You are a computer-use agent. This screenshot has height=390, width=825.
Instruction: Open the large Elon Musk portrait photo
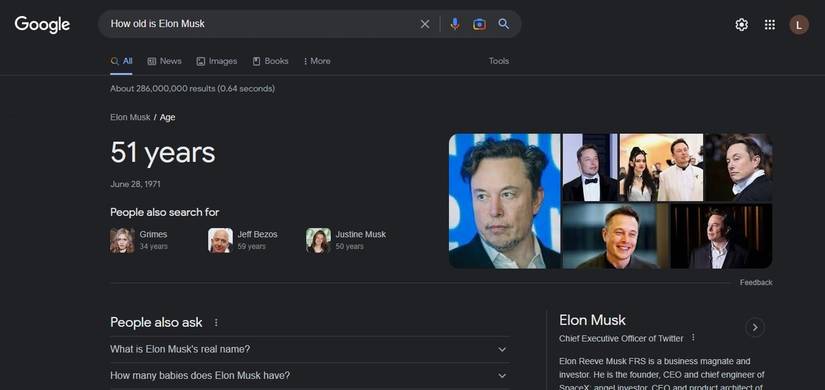click(x=505, y=201)
